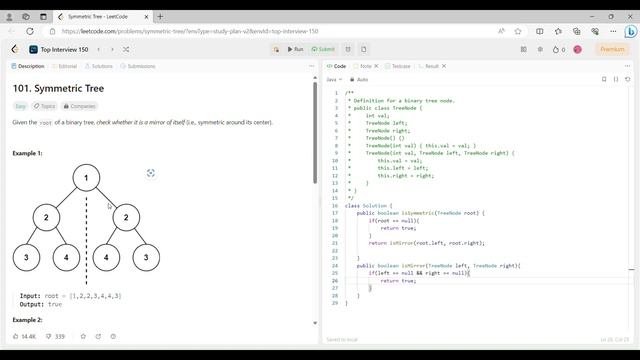
Task: Open the Bing Copilot sidebar icon
Action: pos(631,31)
